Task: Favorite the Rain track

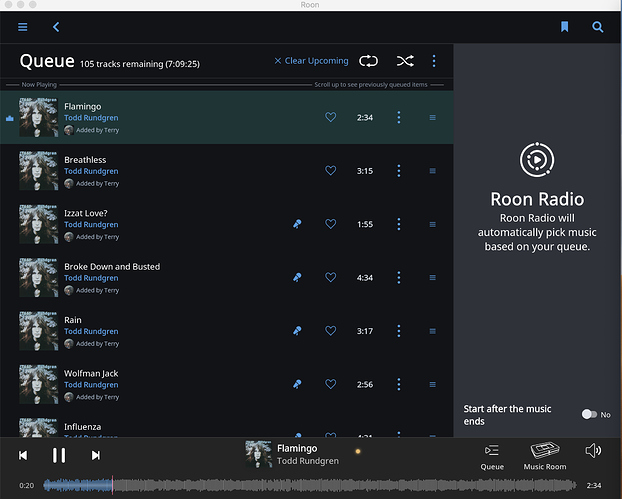Action: click(330, 331)
